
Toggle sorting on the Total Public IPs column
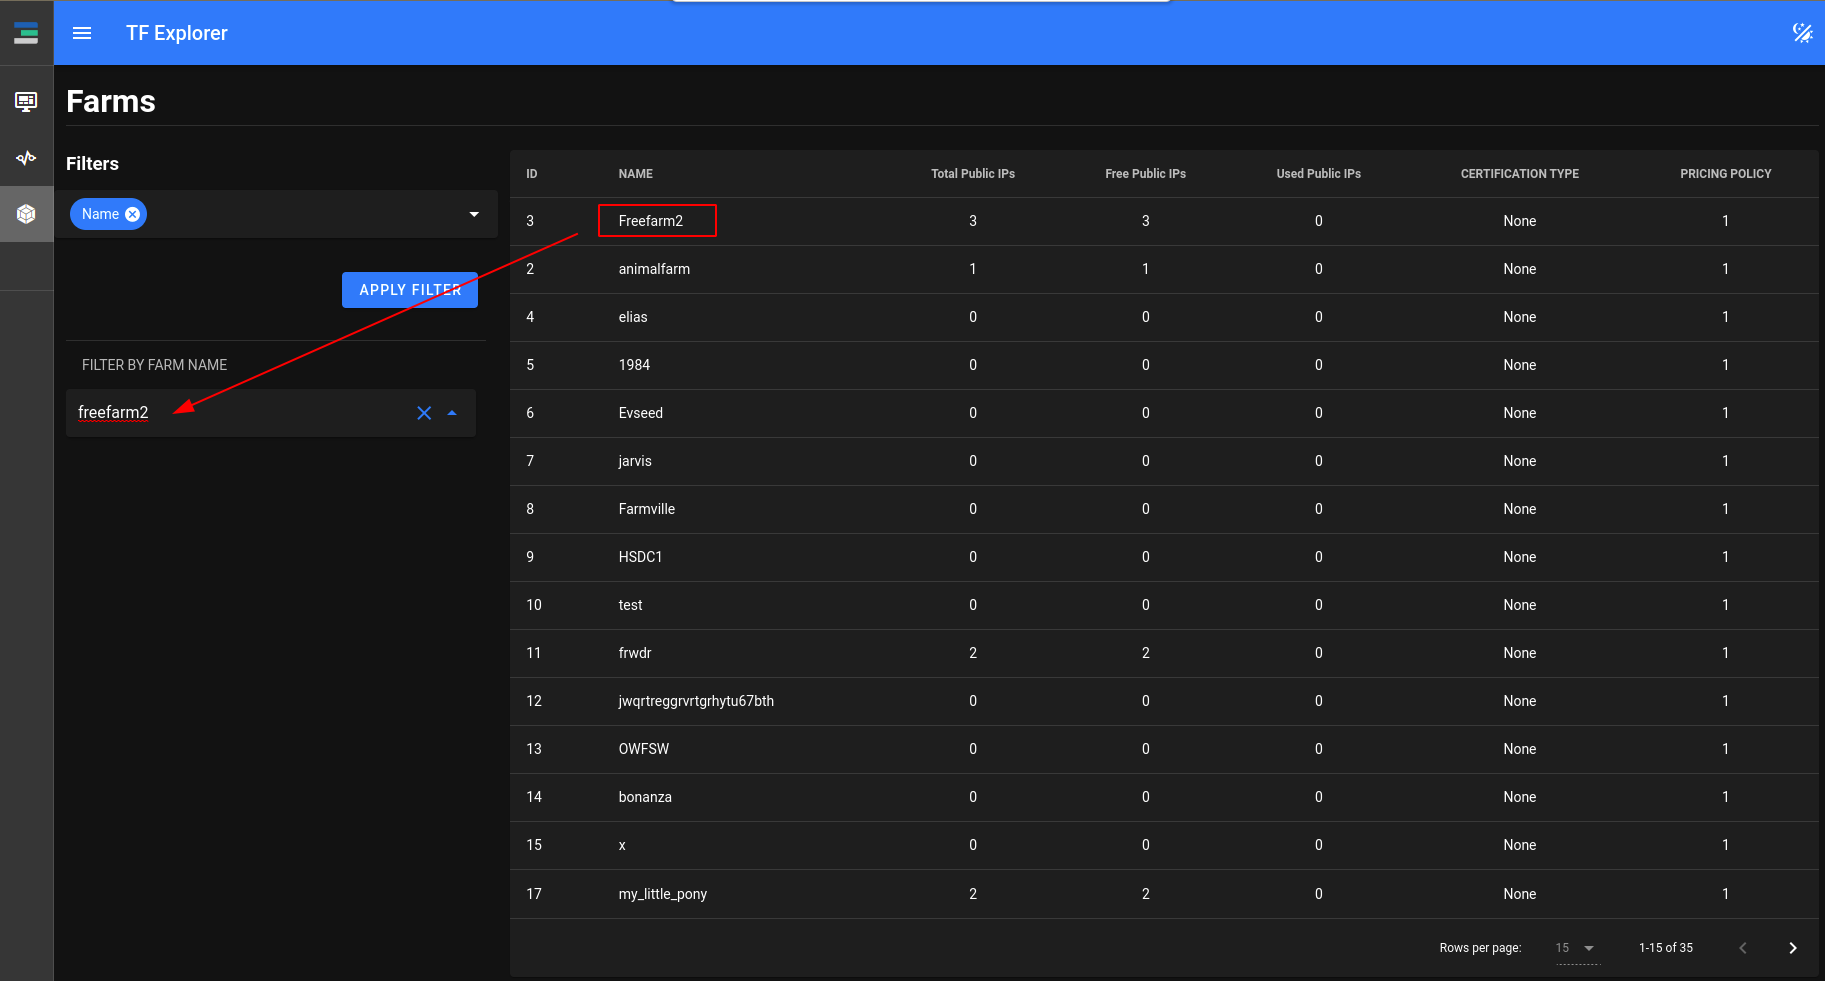tap(972, 173)
